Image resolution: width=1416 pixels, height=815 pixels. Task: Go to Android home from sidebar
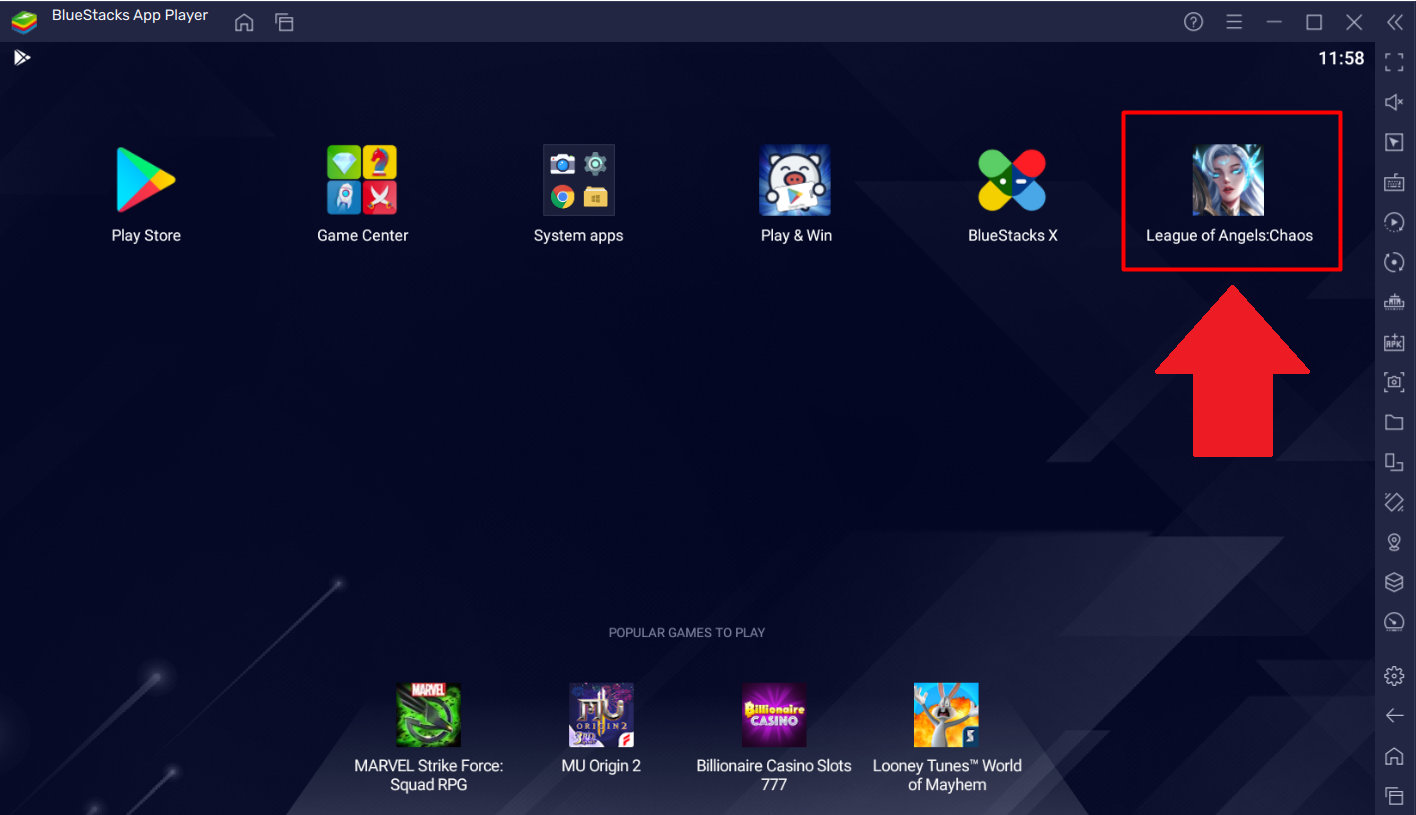point(1394,756)
